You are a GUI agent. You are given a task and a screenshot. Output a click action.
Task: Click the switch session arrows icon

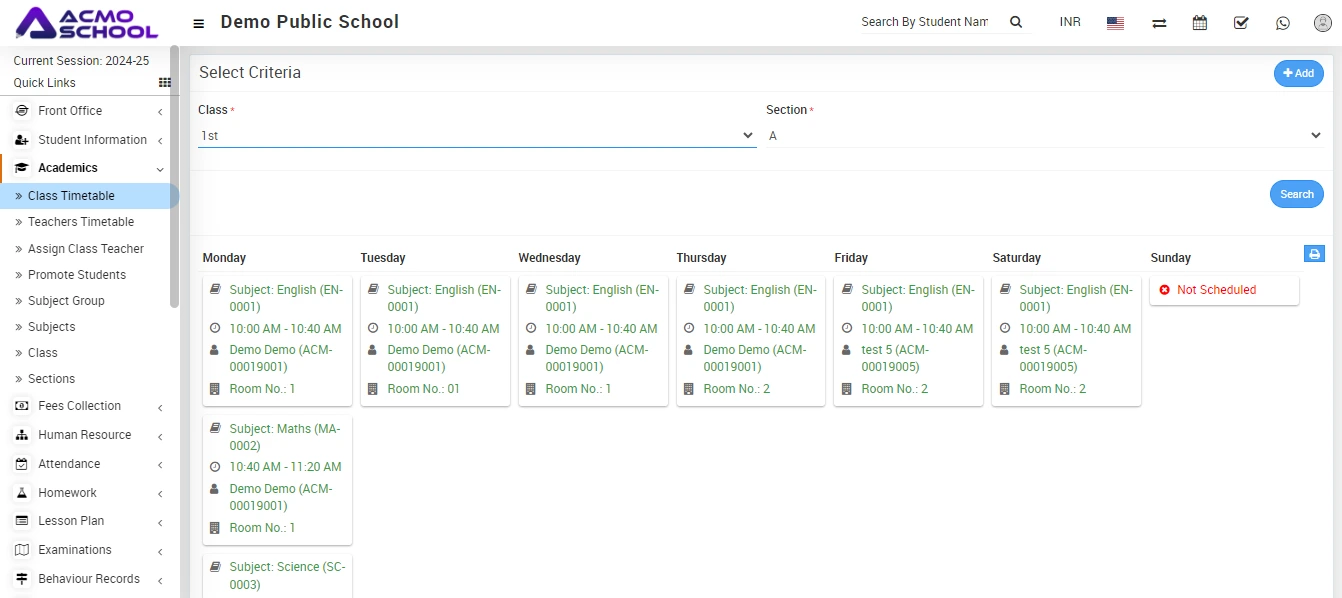(1159, 23)
